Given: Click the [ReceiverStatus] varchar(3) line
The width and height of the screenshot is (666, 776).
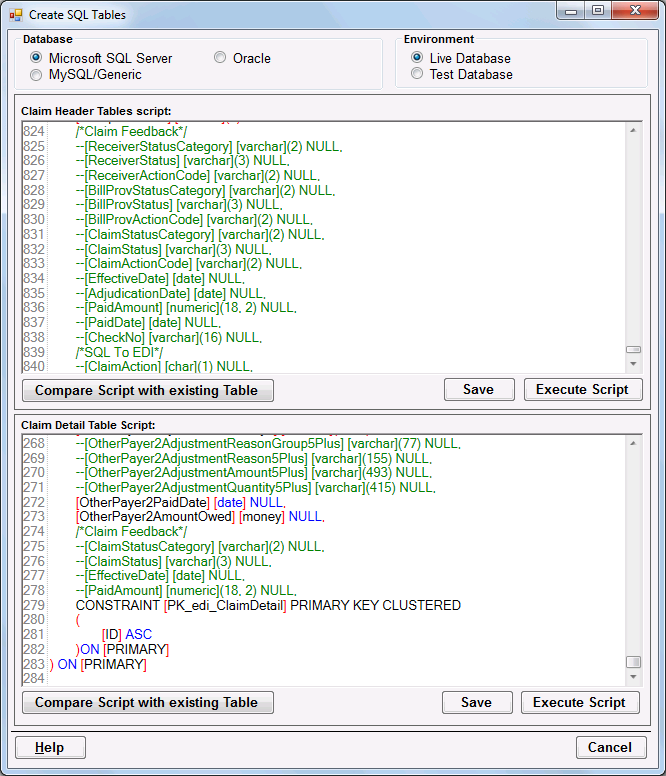Looking at the screenshot, I should coord(183,161).
